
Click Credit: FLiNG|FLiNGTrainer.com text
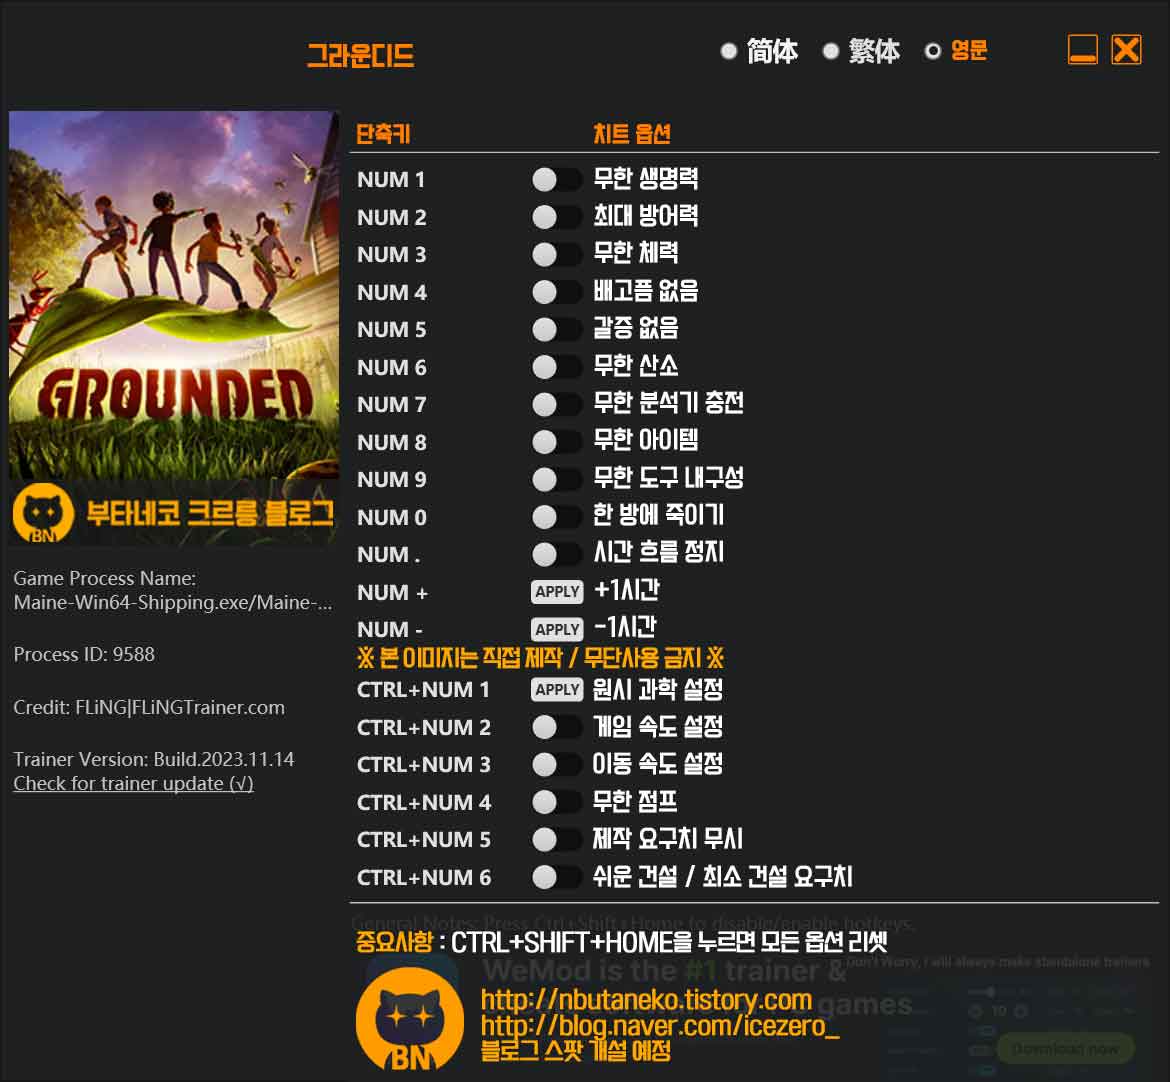(x=149, y=707)
